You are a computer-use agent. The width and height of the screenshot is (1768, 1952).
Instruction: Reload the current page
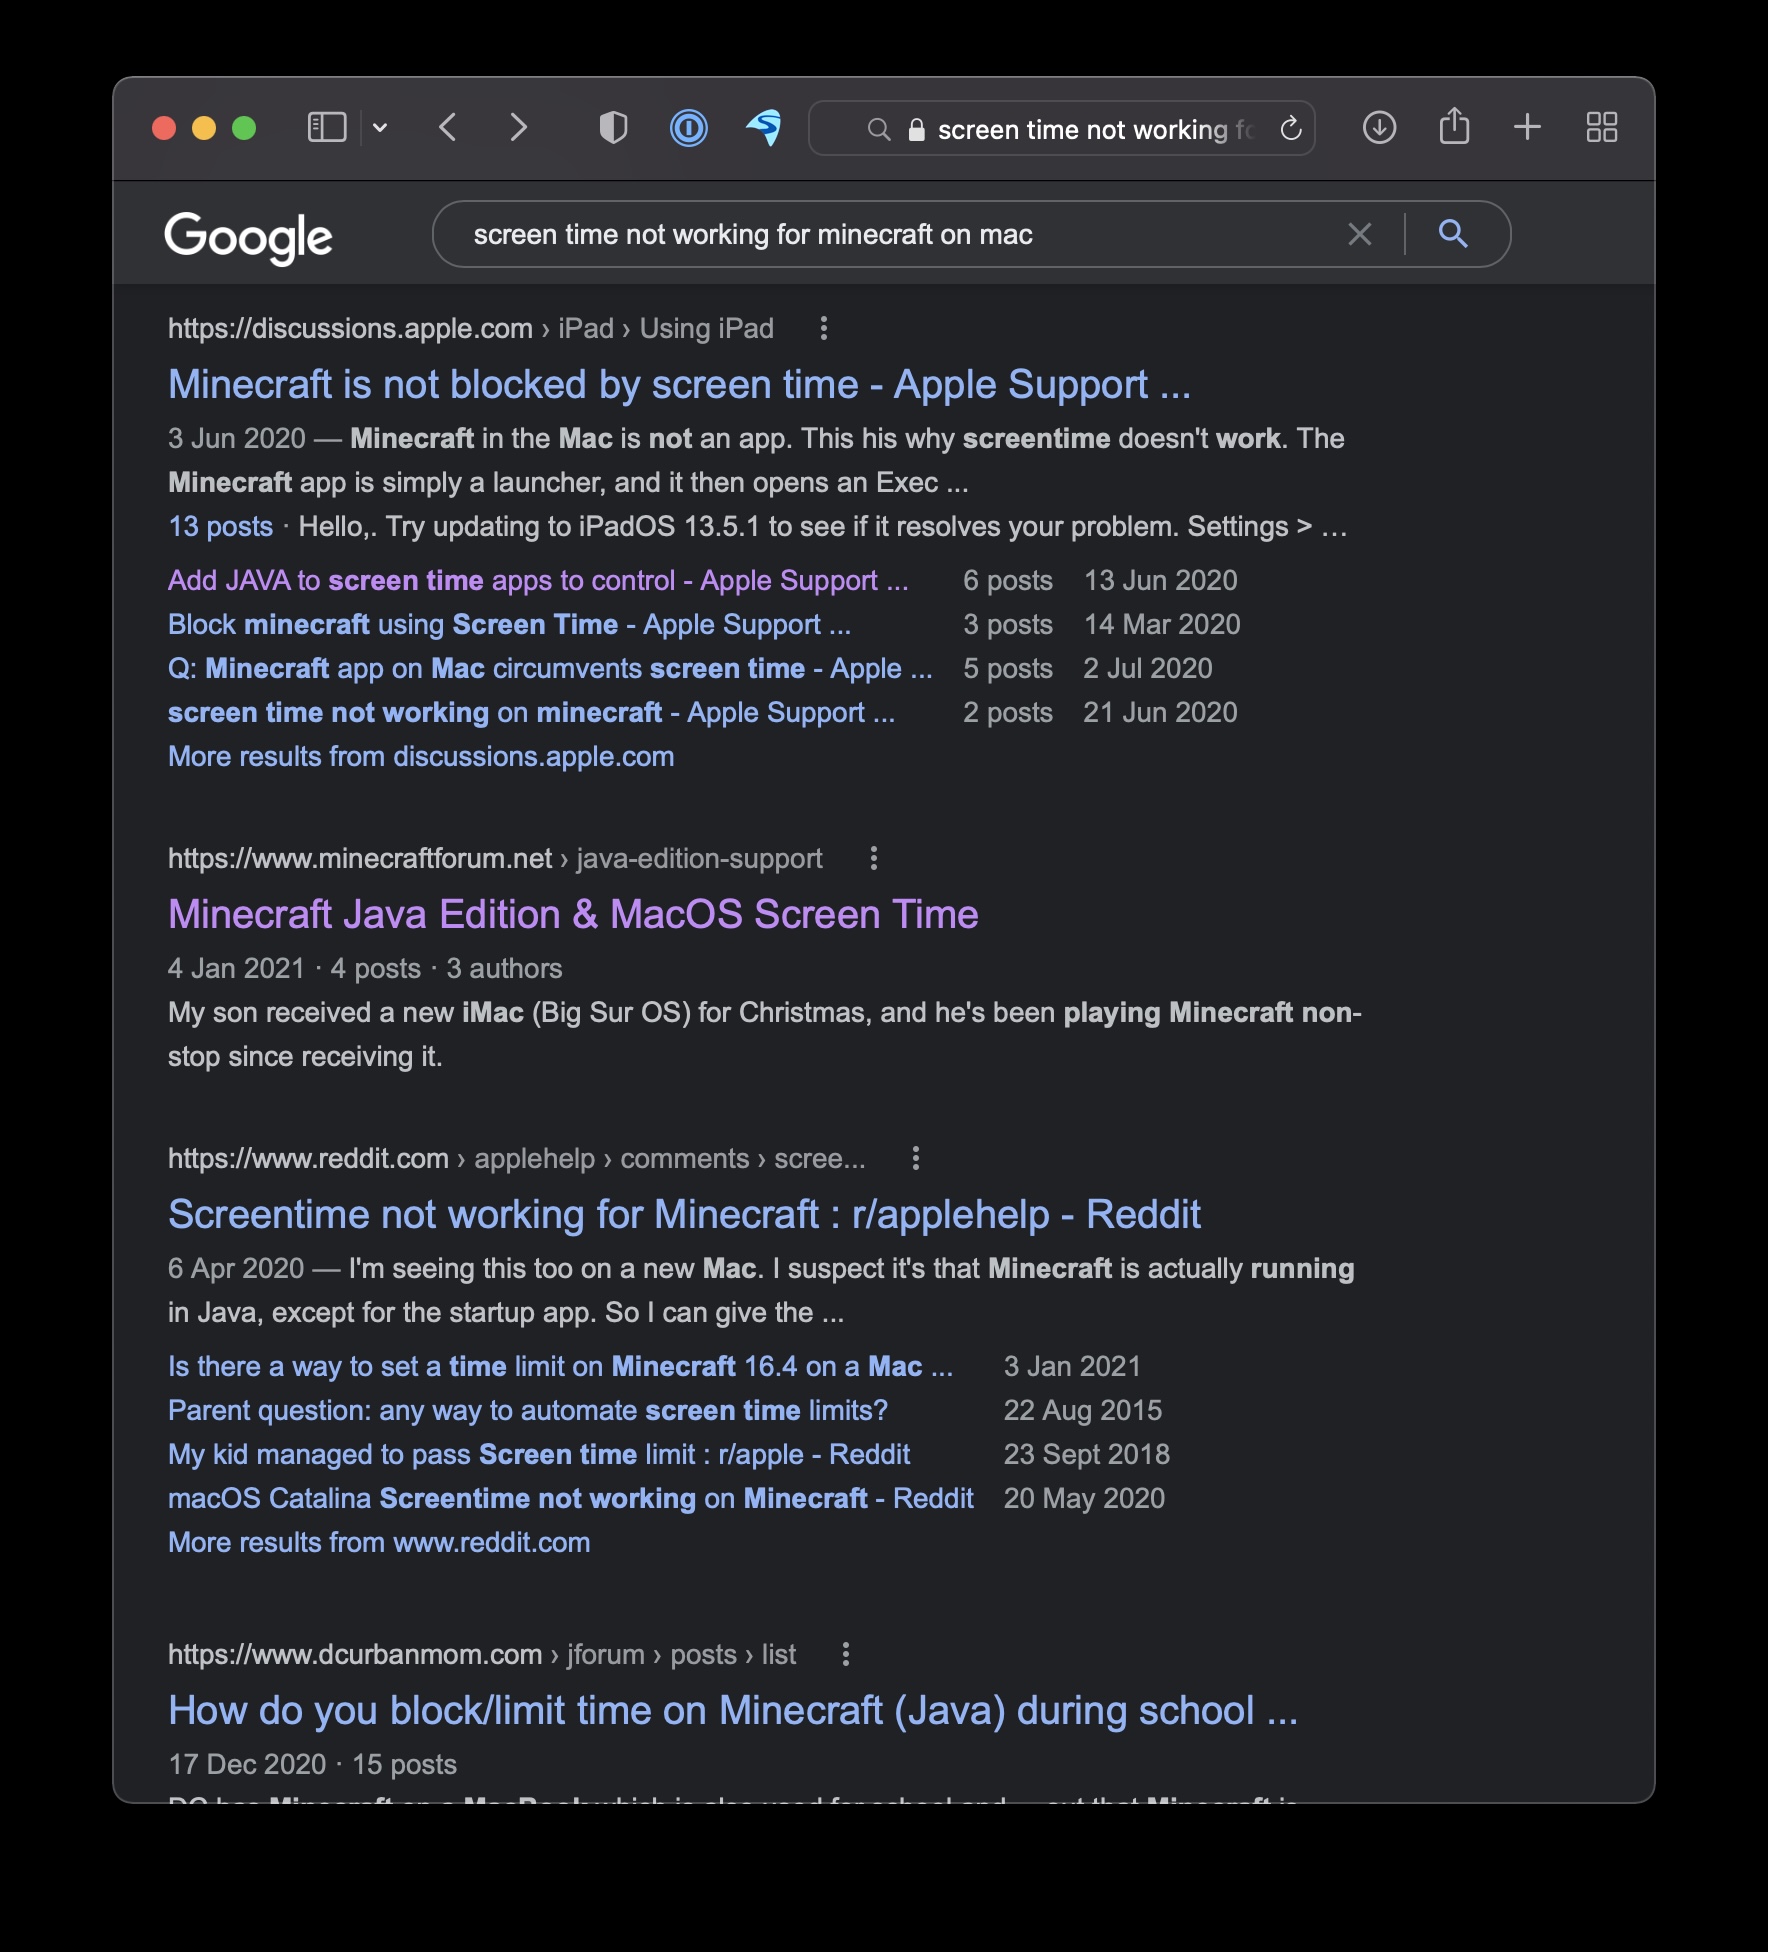coord(1291,129)
